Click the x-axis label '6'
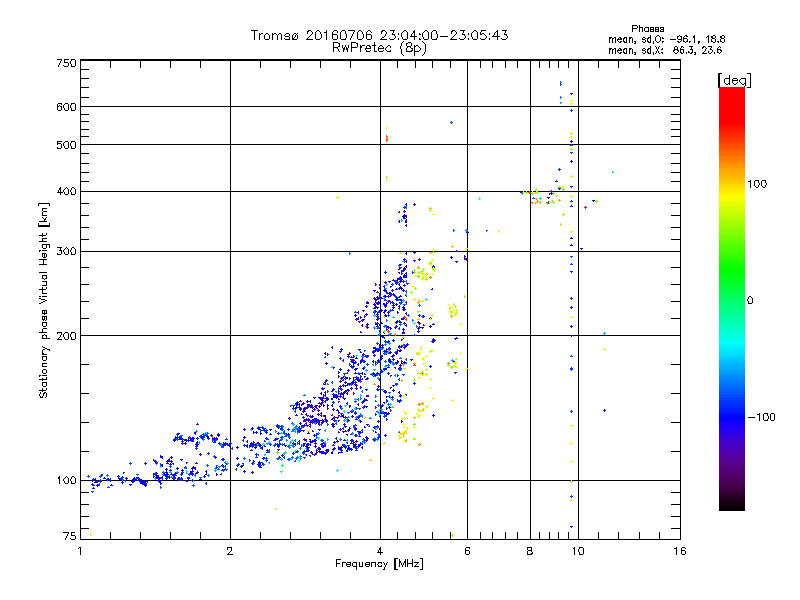This screenshot has width=800, height=600. [467, 551]
